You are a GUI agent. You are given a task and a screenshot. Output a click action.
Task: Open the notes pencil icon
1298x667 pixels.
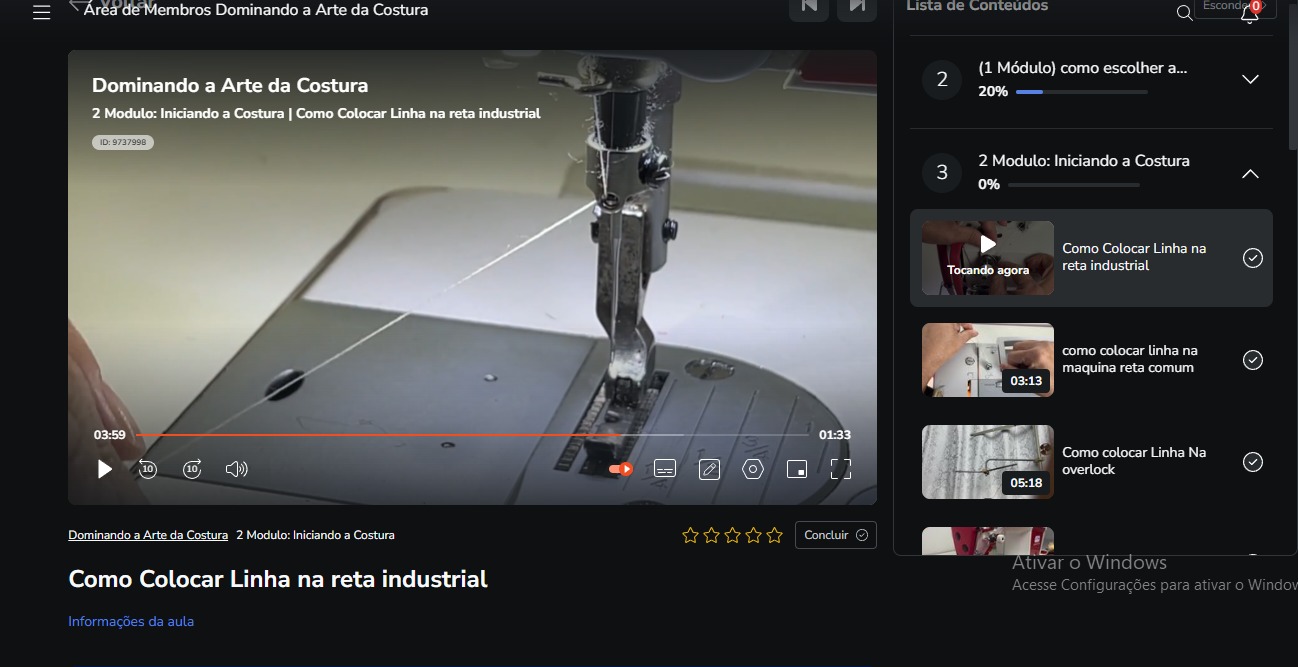pyautogui.click(x=709, y=469)
